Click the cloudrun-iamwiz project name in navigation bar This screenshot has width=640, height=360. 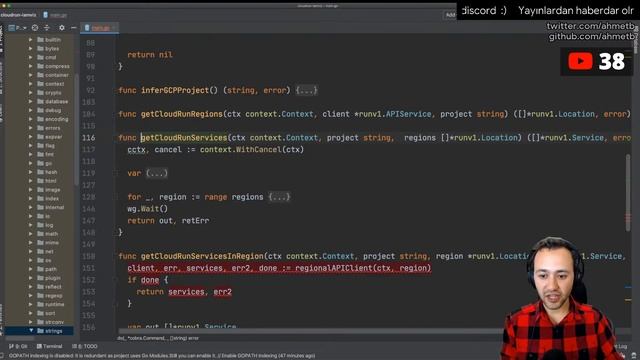pyautogui.click(x=18, y=15)
